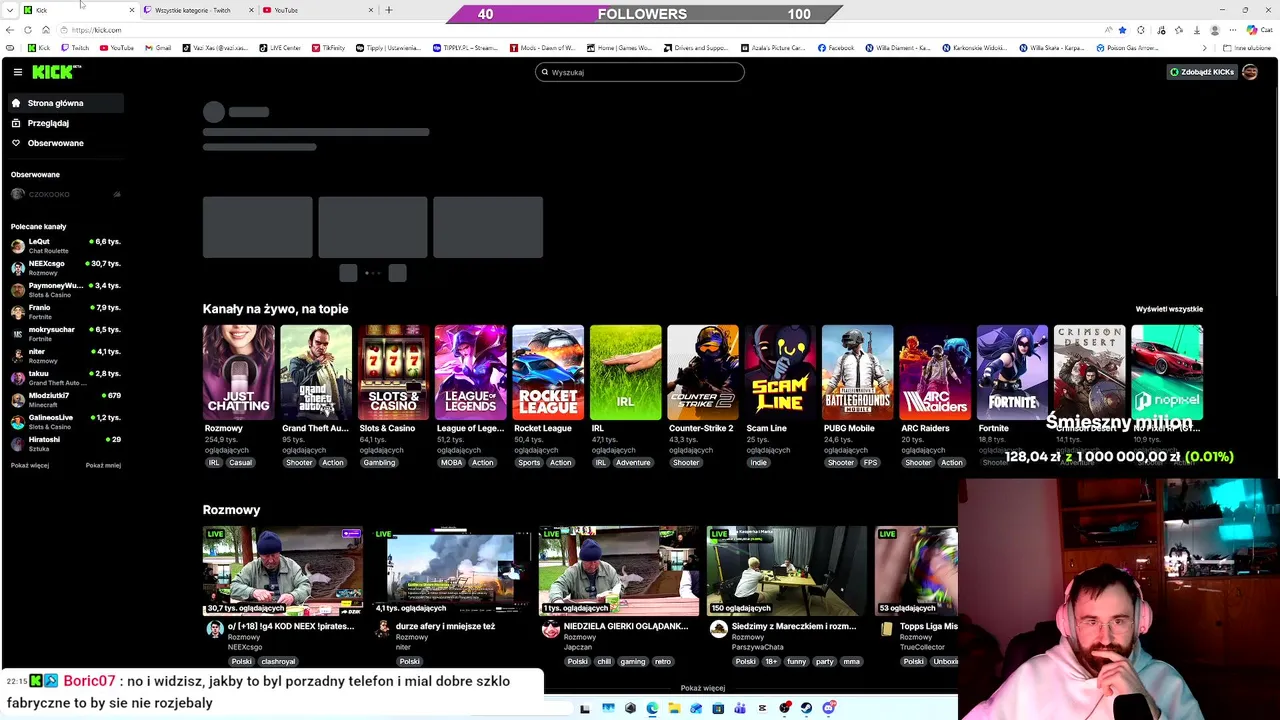
Task: Open a new browser tab
Action: pyautogui.click(x=389, y=10)
